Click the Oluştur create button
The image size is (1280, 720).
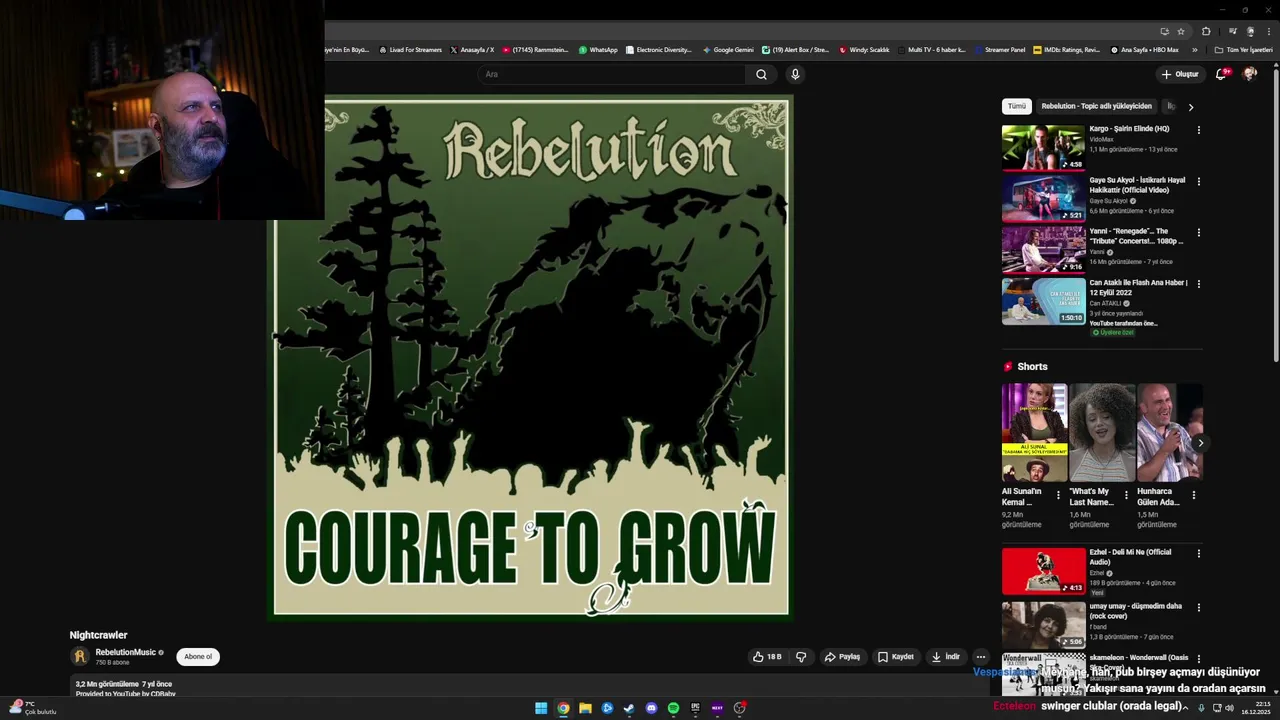(1180, 74)
